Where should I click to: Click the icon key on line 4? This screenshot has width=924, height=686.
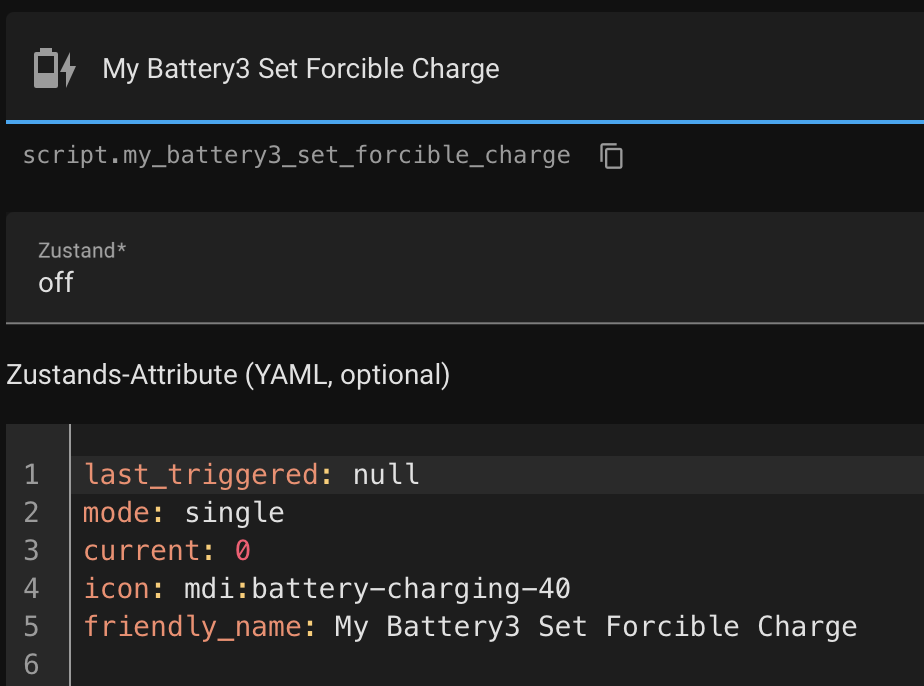coord(116,589)
